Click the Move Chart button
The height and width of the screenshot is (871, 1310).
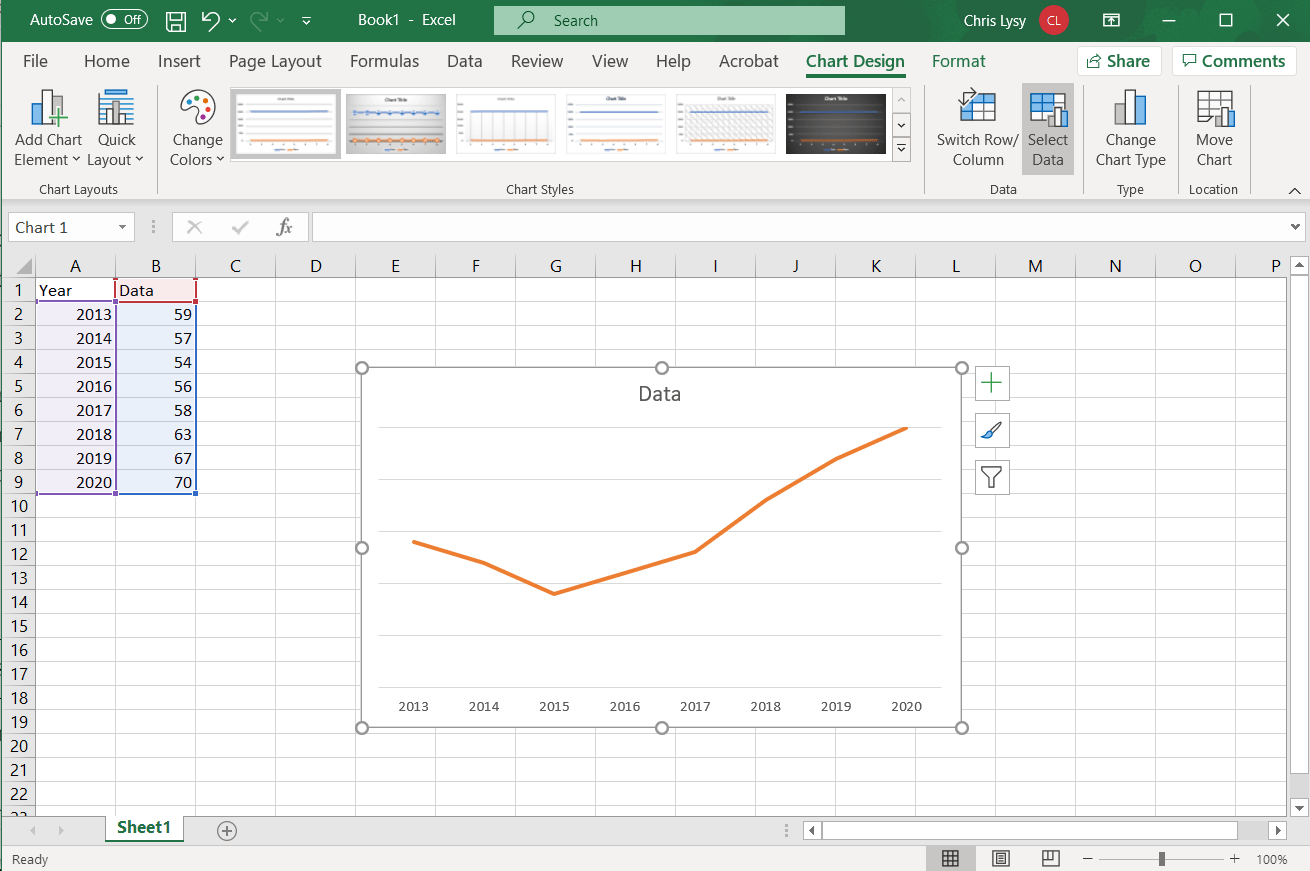pos(1214,128)
